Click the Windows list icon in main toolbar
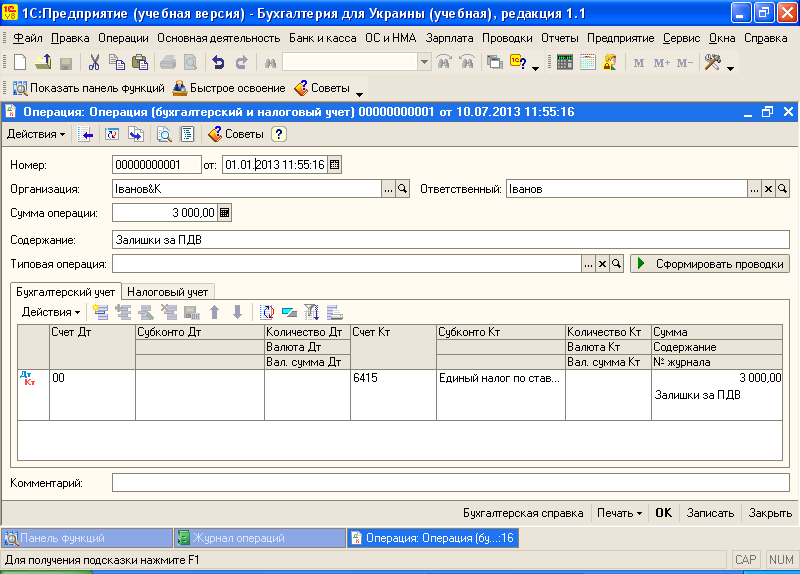This screenshot has width=800, height=574. (494, 63)
